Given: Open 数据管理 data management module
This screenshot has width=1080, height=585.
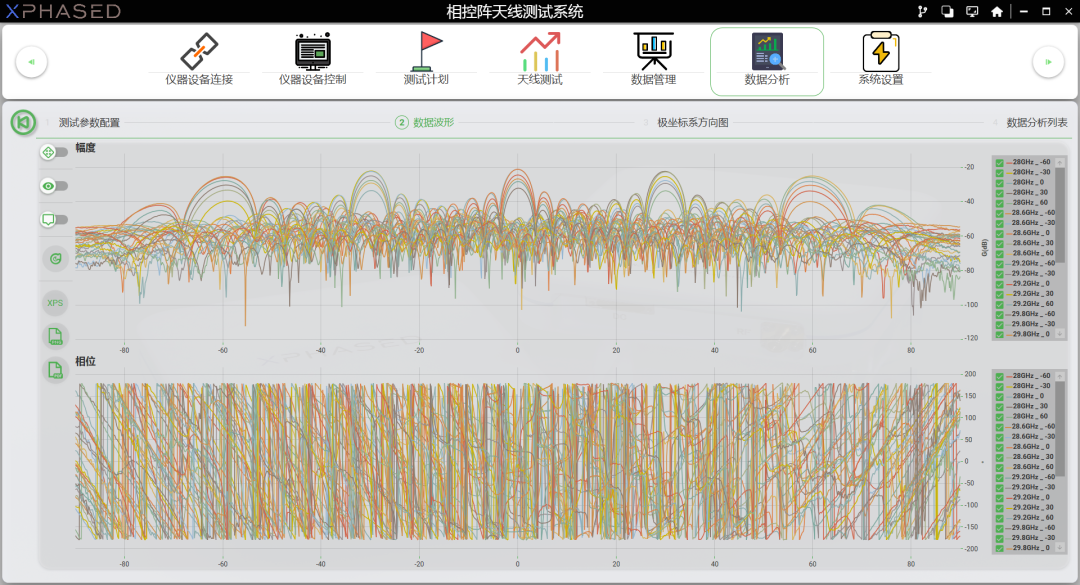Looking at the screenshot, I should [654, 61].
